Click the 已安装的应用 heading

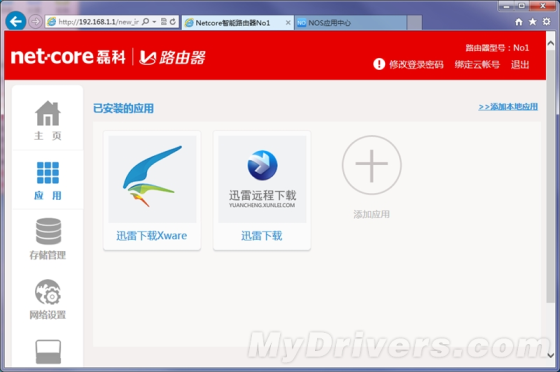tap(123, 108)
